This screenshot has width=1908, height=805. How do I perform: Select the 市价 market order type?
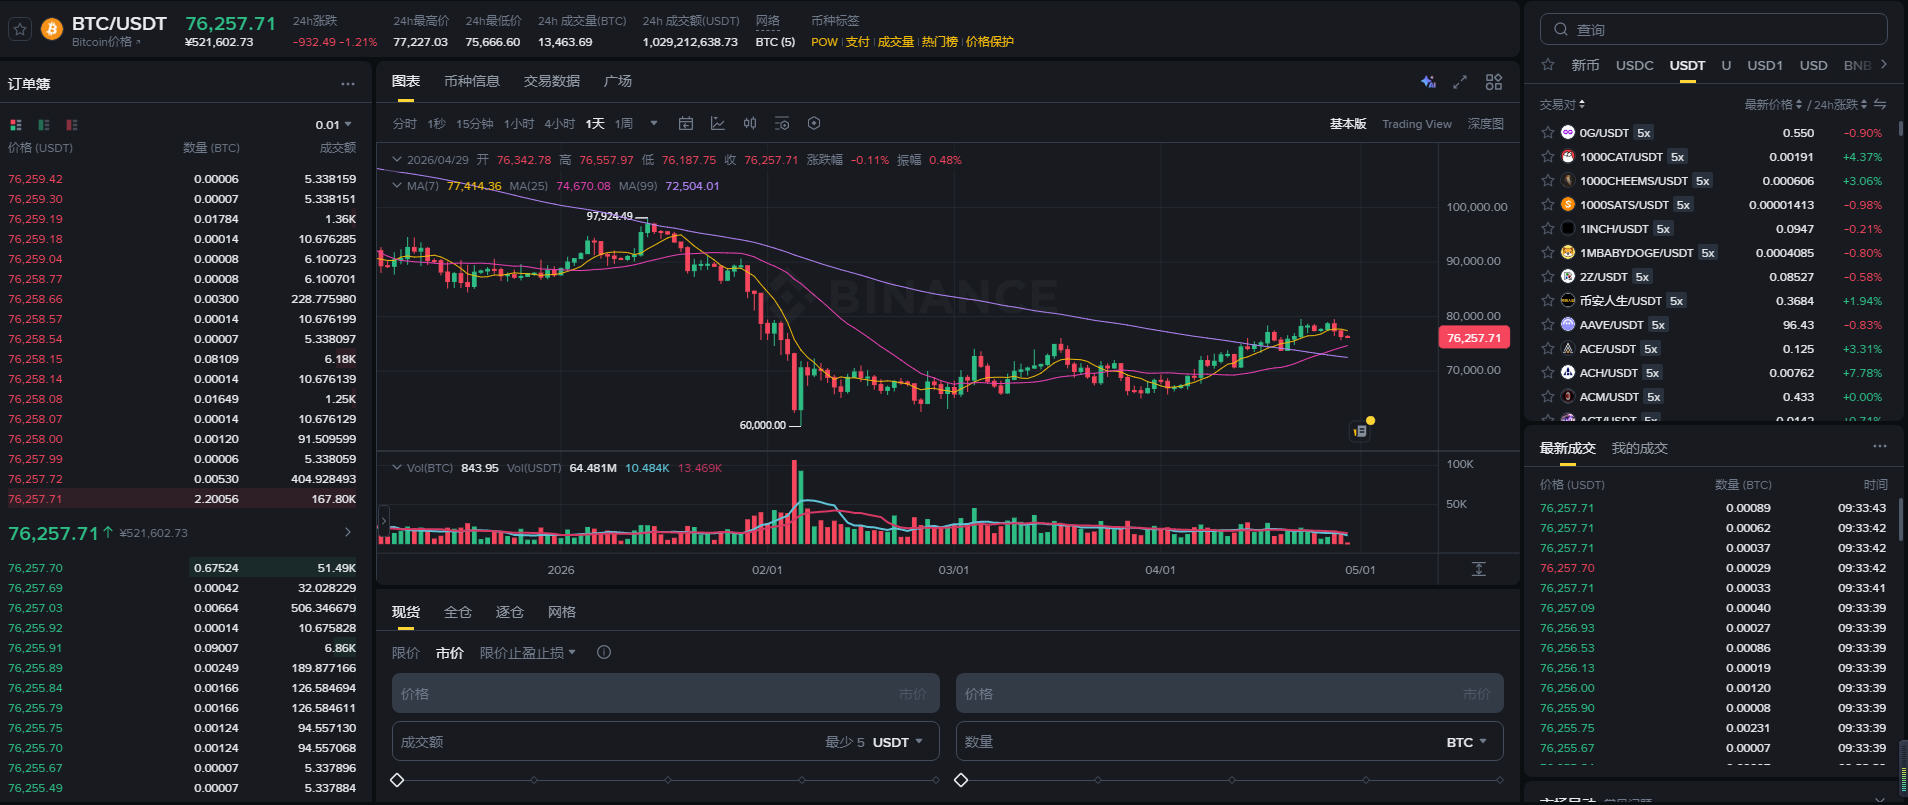tap(450, 653)
